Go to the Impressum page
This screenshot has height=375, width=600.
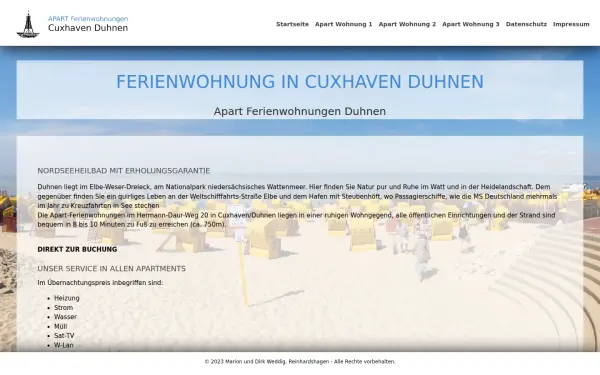[x=571, y=24]
